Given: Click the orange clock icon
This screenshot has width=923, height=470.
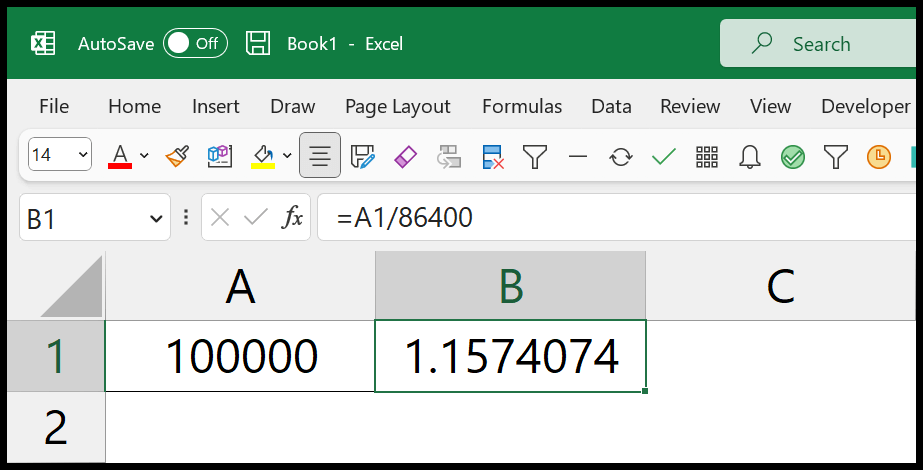Looking at the screenshot, I should (x=879, y=157).
